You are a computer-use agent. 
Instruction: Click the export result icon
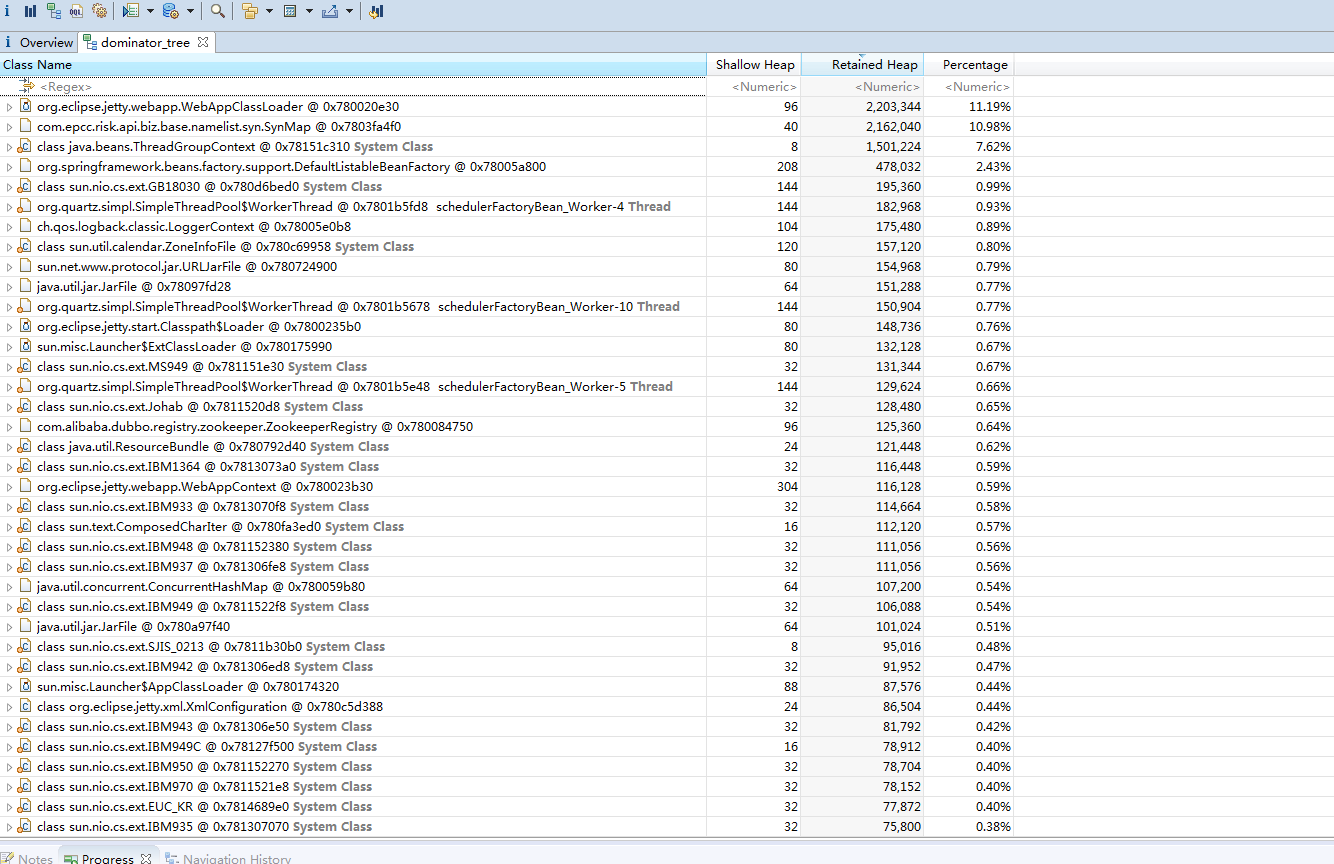(x=330, y=11)
